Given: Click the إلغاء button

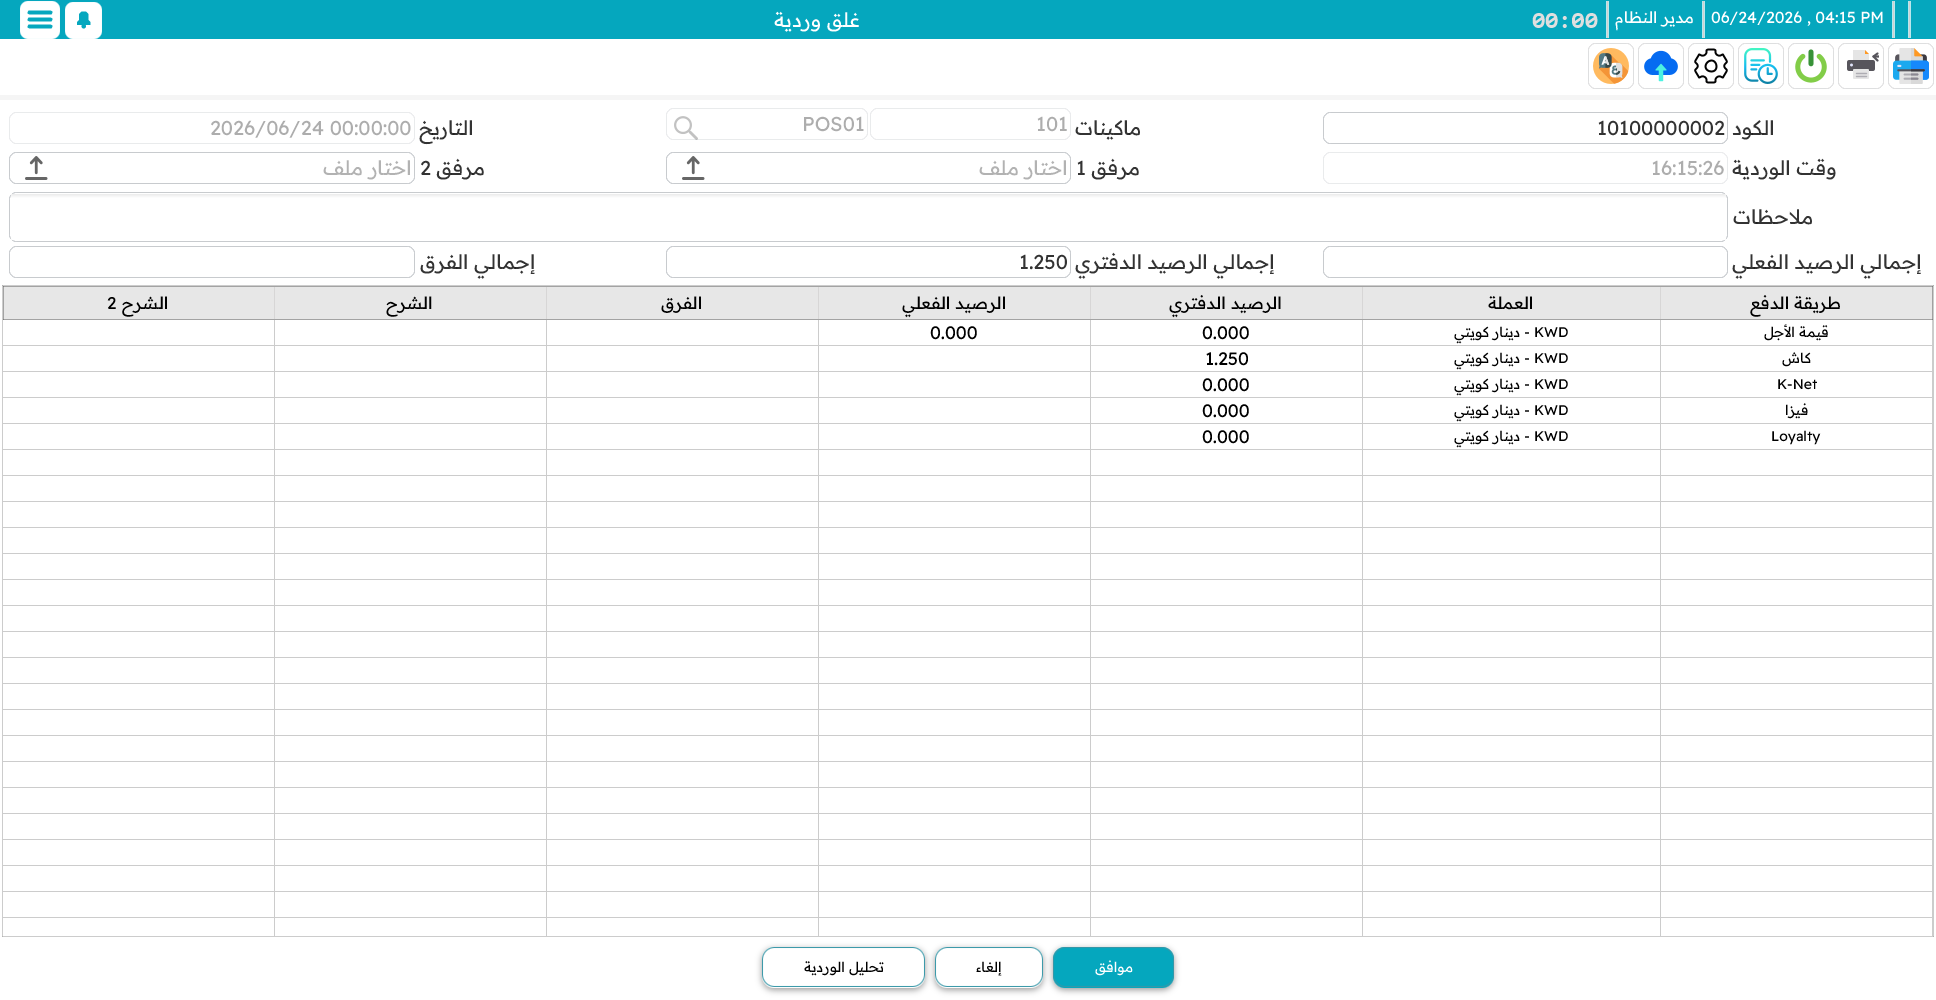Looking at the screenshot, I should point(989,967).
